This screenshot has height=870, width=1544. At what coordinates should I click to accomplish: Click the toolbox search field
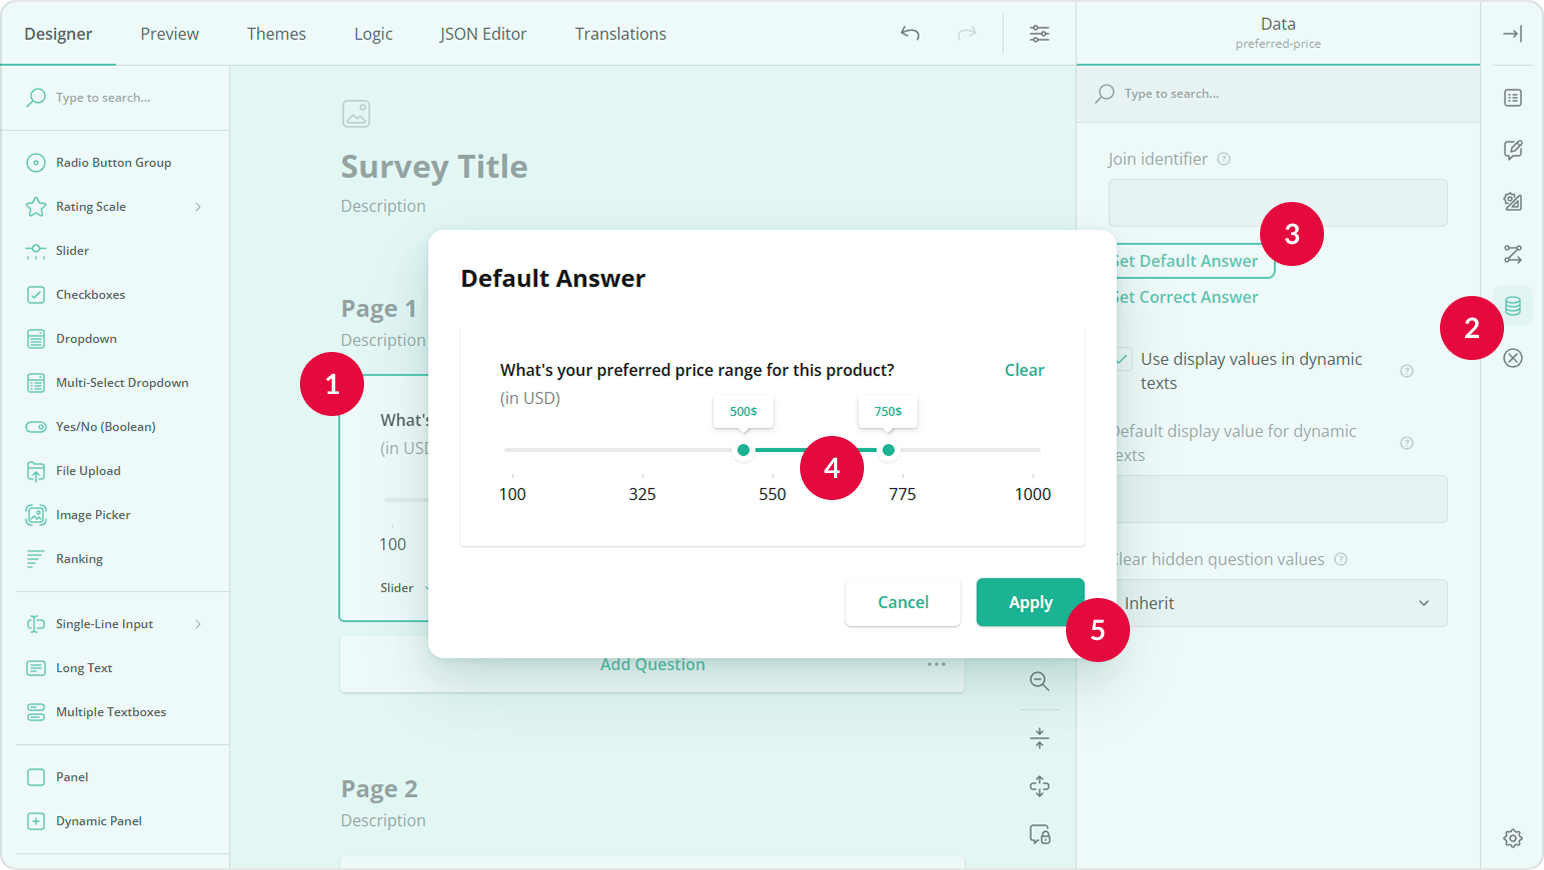pos(115,97)
